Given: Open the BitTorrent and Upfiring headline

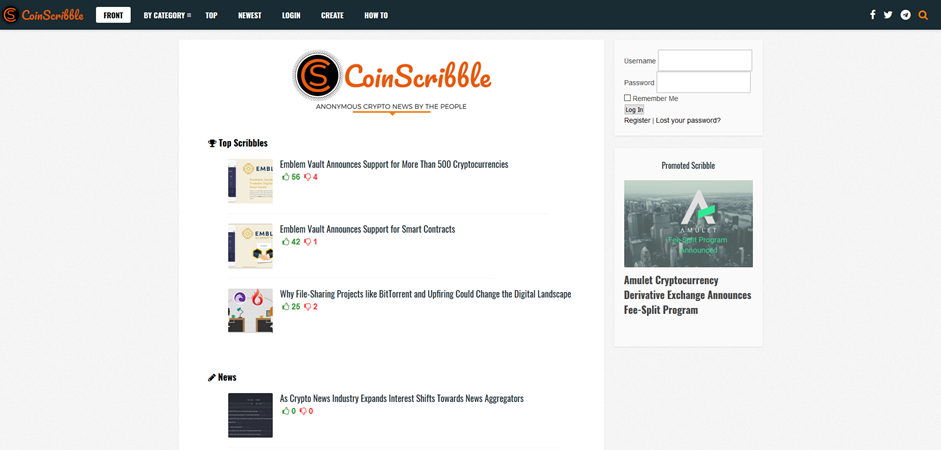Looking at the screenshot, I should coord(425,294).
